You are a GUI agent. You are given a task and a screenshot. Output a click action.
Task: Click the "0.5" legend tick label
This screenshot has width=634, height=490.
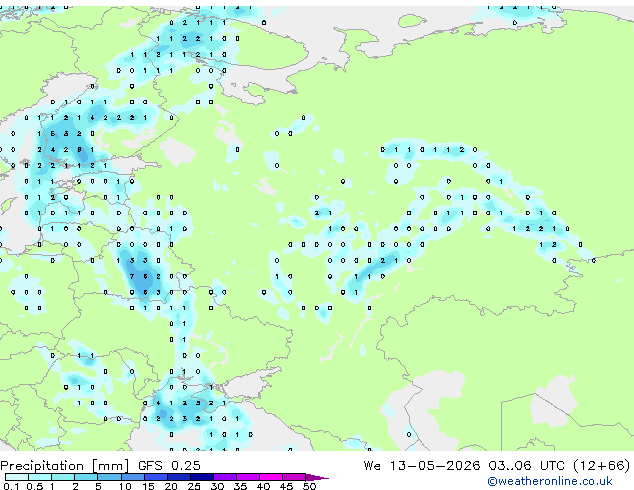(x=35, y=486)
